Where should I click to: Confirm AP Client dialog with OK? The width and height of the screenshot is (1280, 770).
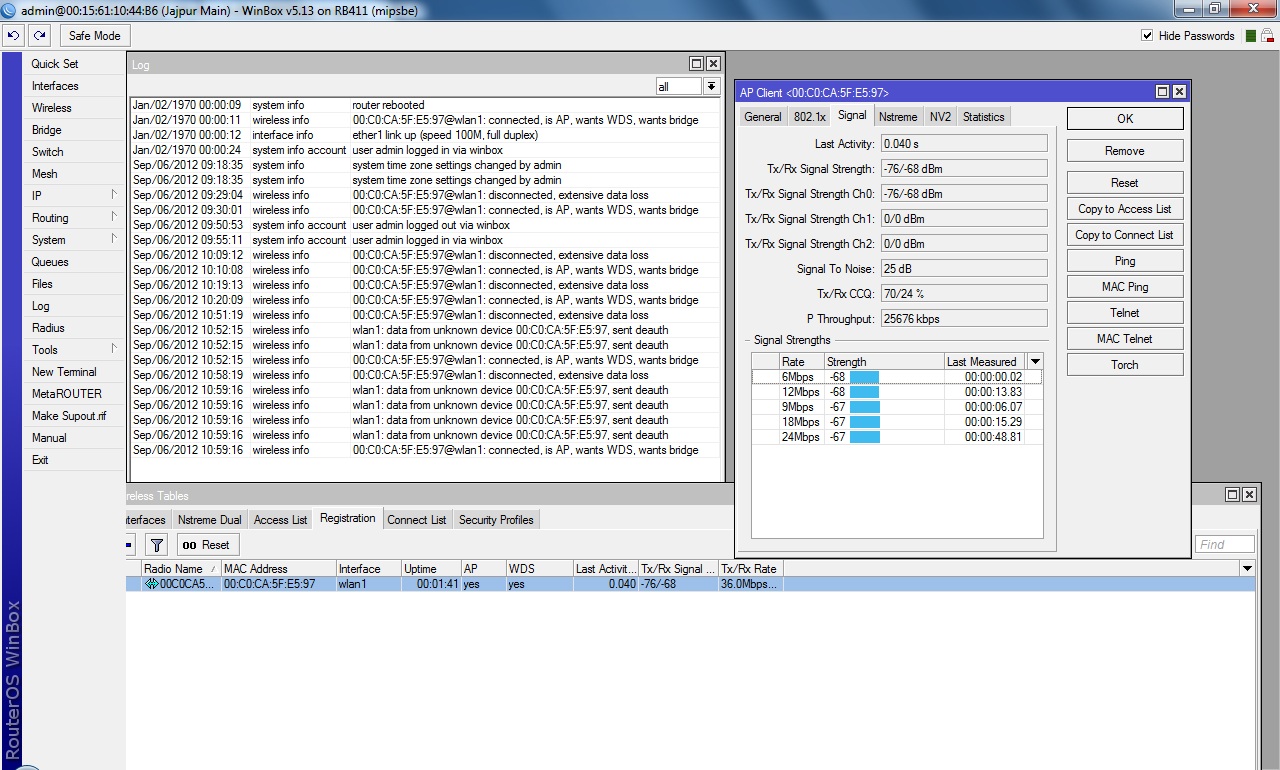click(x=1125, y=118)
